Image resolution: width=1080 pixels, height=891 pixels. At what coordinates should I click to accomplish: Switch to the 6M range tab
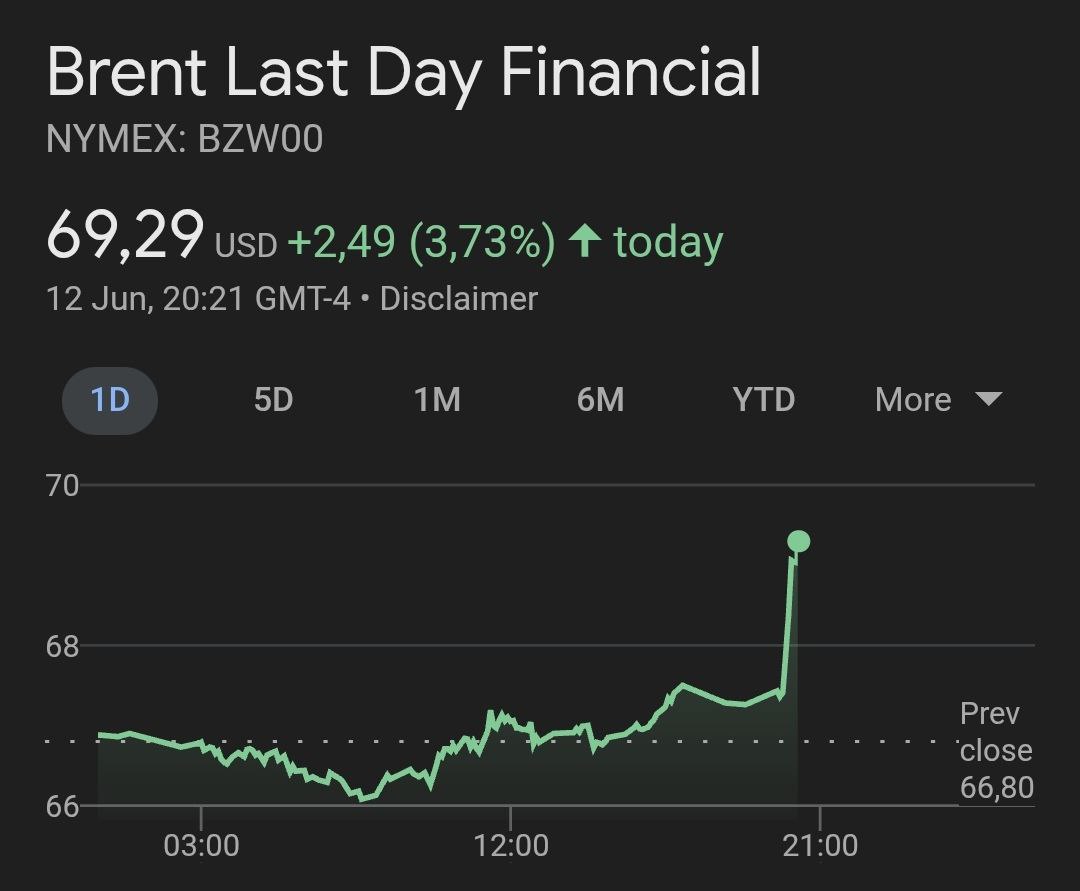point(600,400)
